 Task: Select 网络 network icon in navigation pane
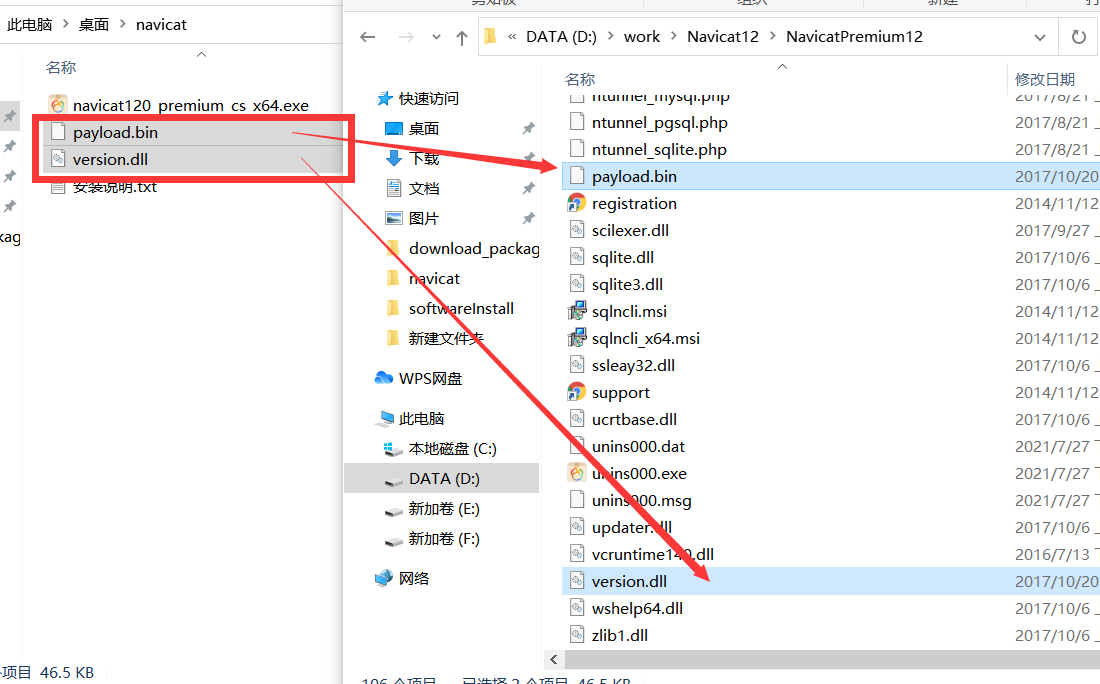pos(384,578)
